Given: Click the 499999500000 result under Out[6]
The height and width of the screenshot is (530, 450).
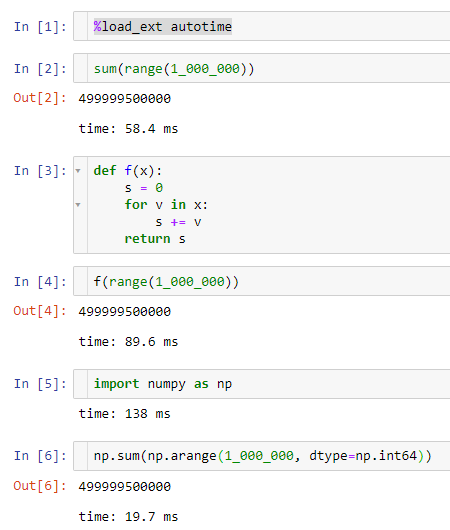Looking at the screenshot, I should [x=125, y=487].
